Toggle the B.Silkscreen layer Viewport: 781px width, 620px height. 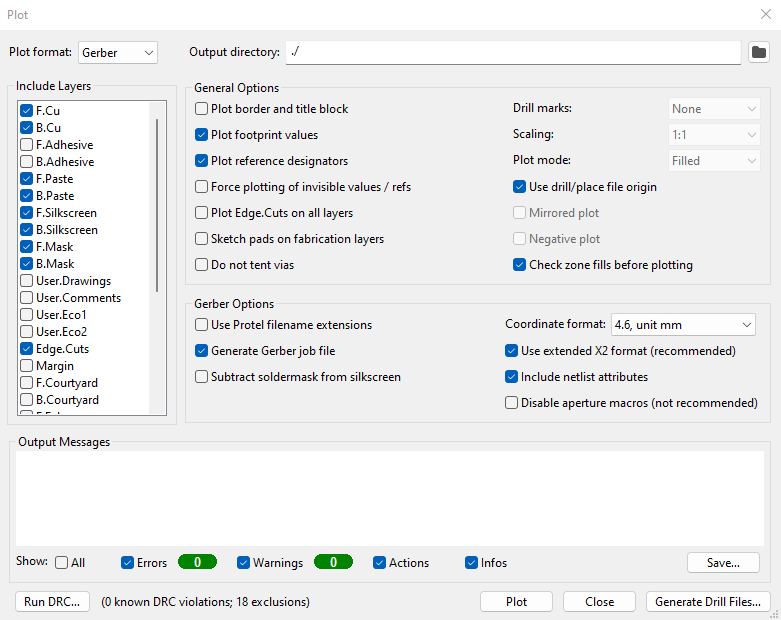pos(26,230)
